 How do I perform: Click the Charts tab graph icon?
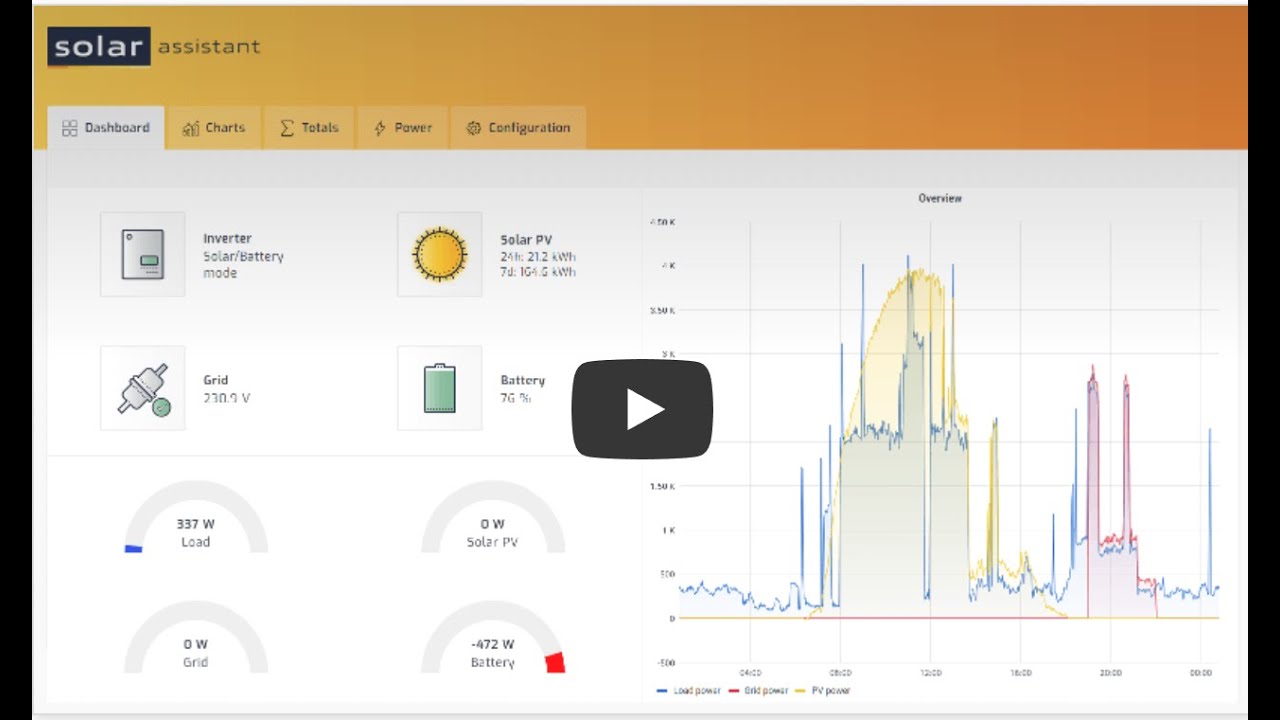[191, 128]
